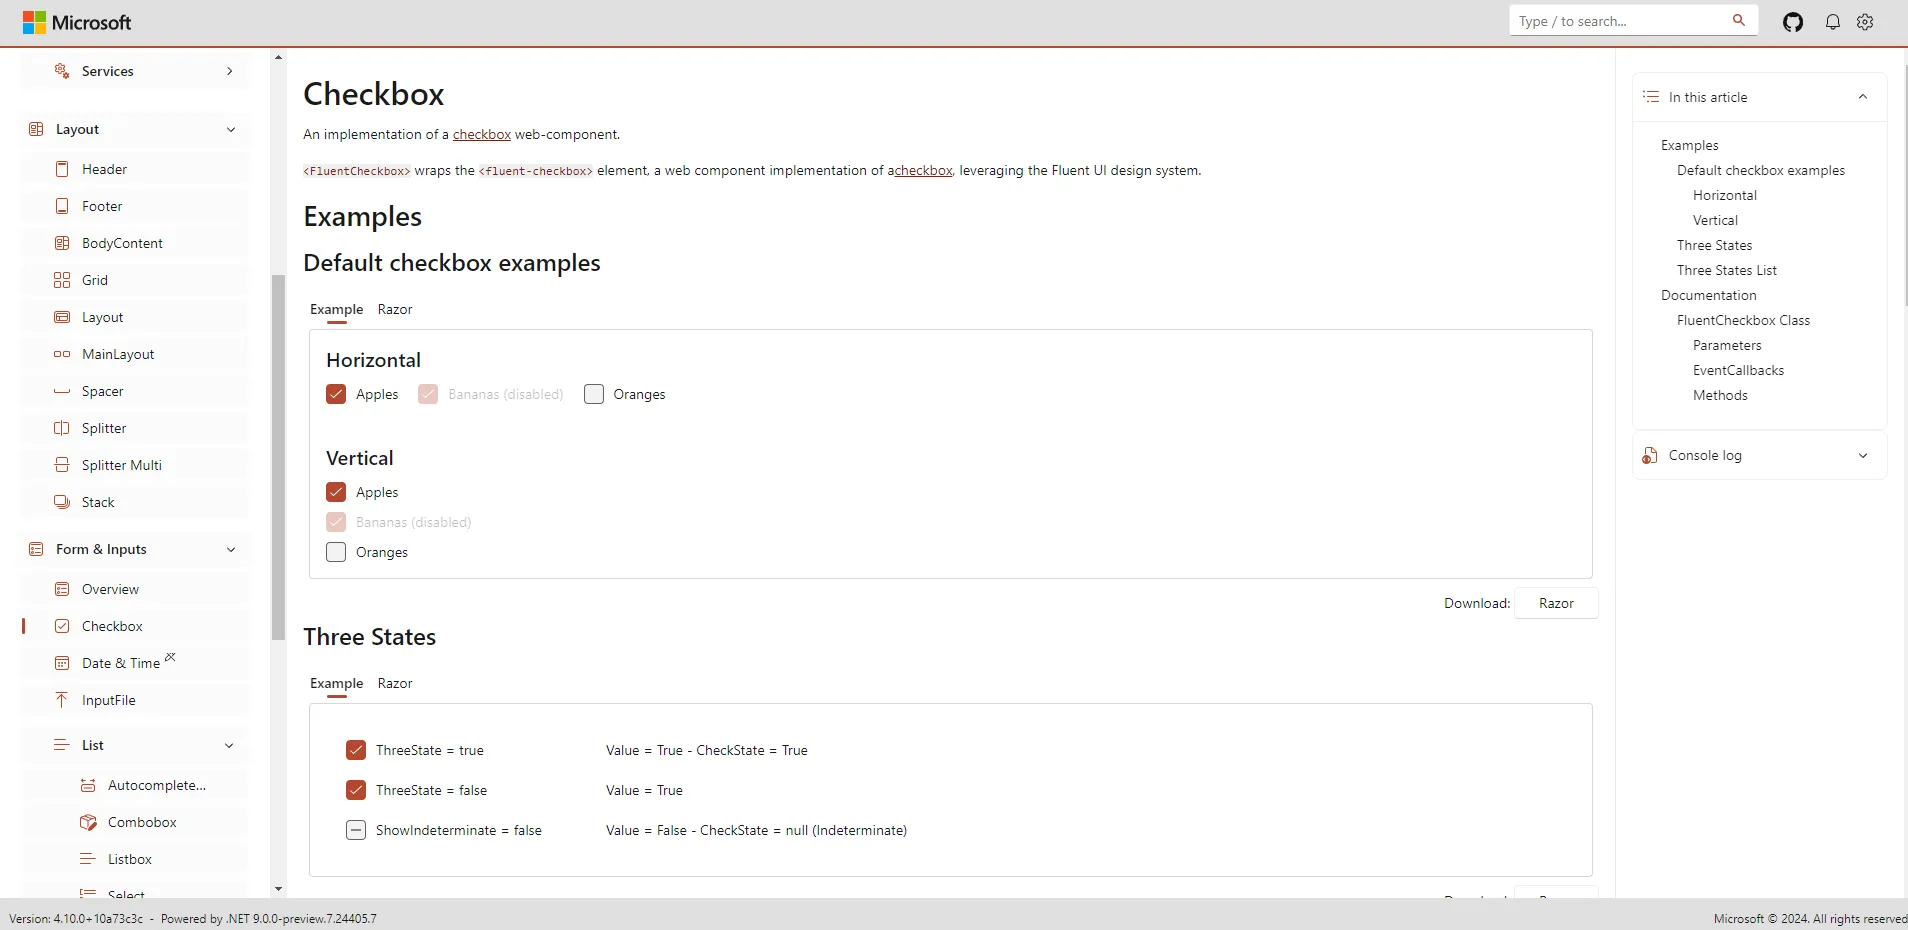This screenshot has width=1908, height=930.
Task: Jump to Methods section
Action: [x=1720, y=395]
